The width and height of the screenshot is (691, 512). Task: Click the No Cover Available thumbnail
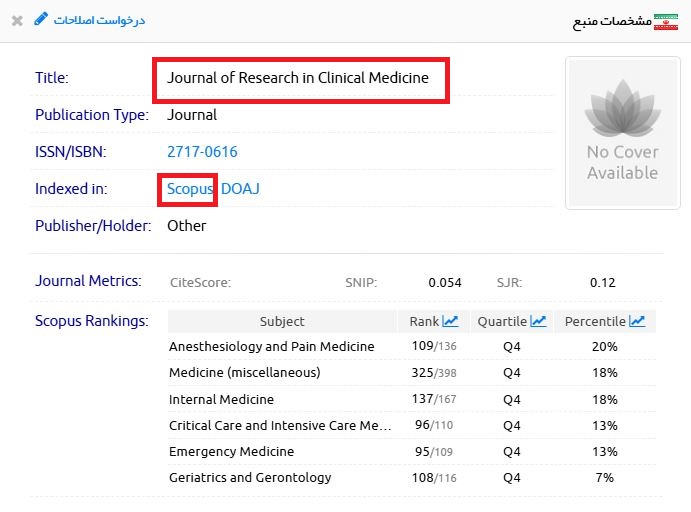tap(622, 133)
